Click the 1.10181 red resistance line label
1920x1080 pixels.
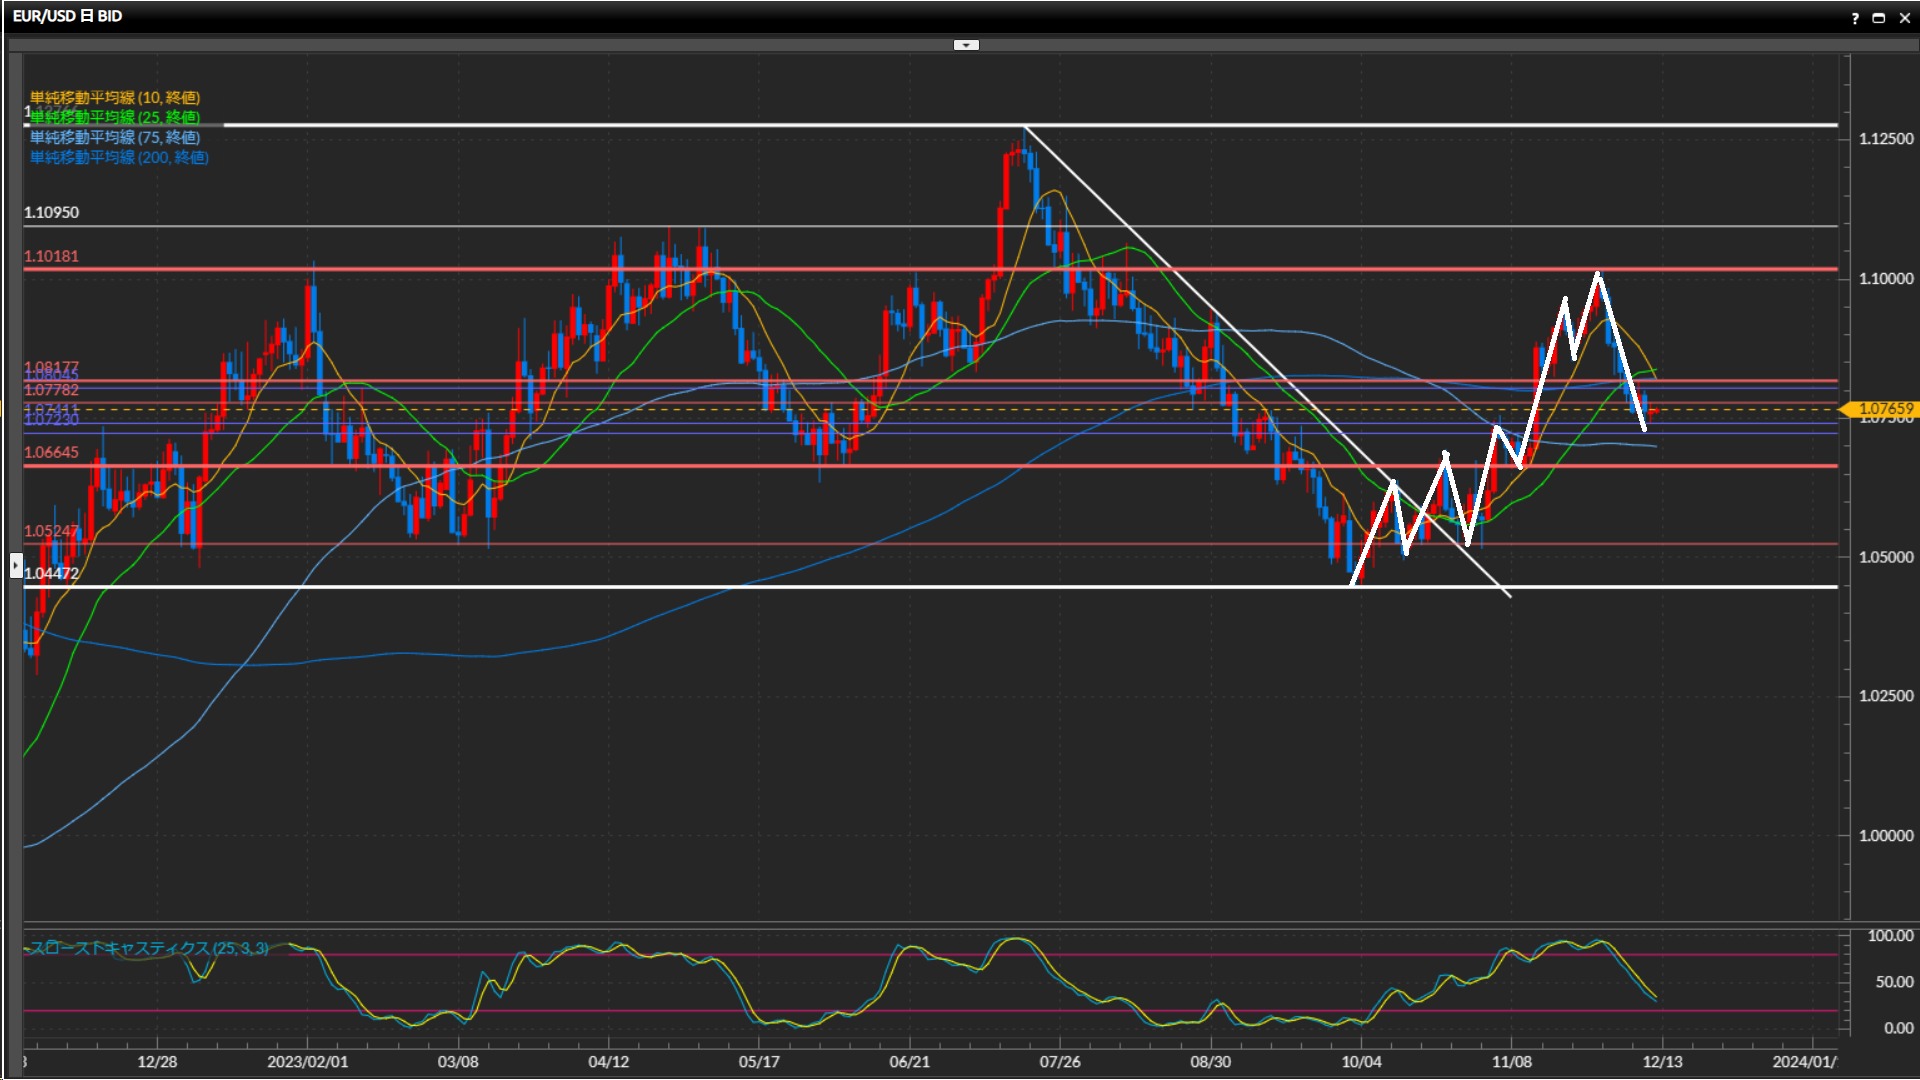(51, 256)
